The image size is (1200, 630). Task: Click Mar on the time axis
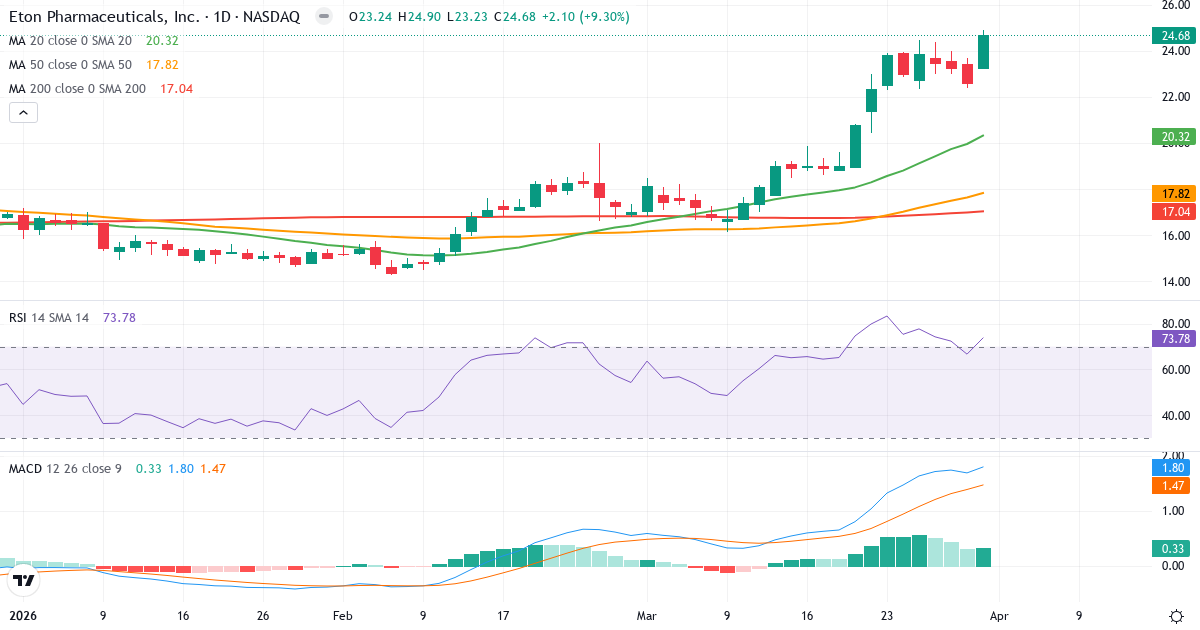(646, 617)
